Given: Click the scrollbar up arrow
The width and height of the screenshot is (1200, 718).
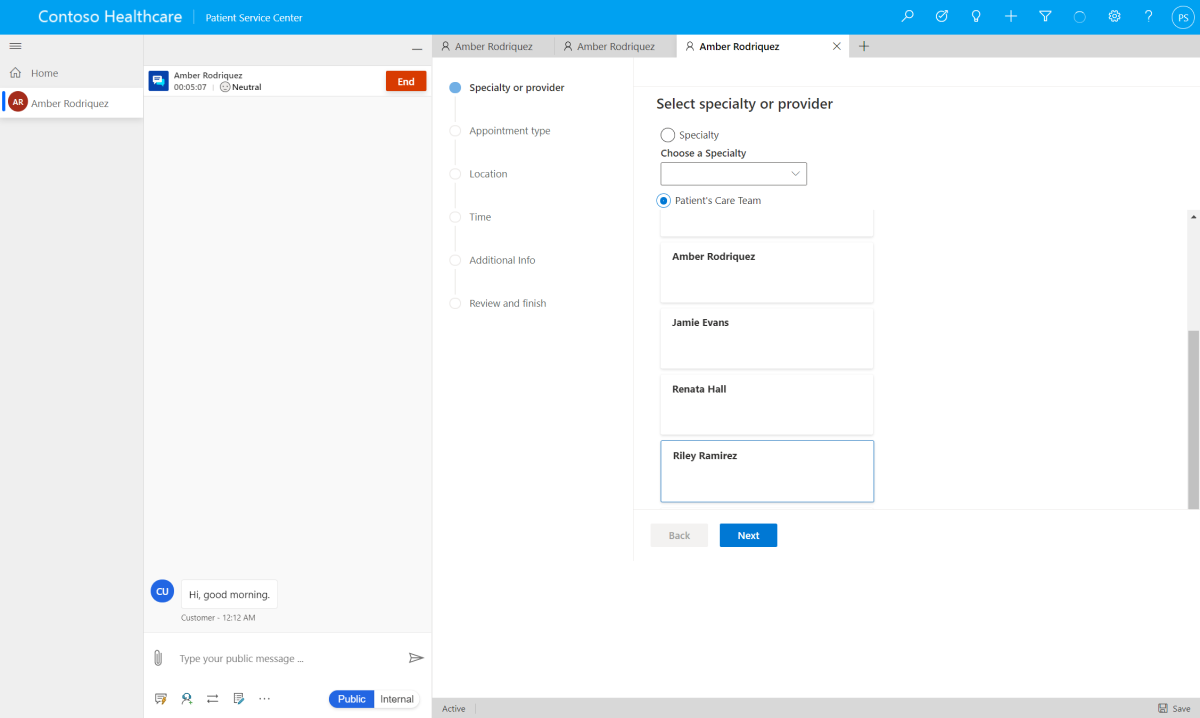Looking at the screenshot, I should [x=1193, y=216].
